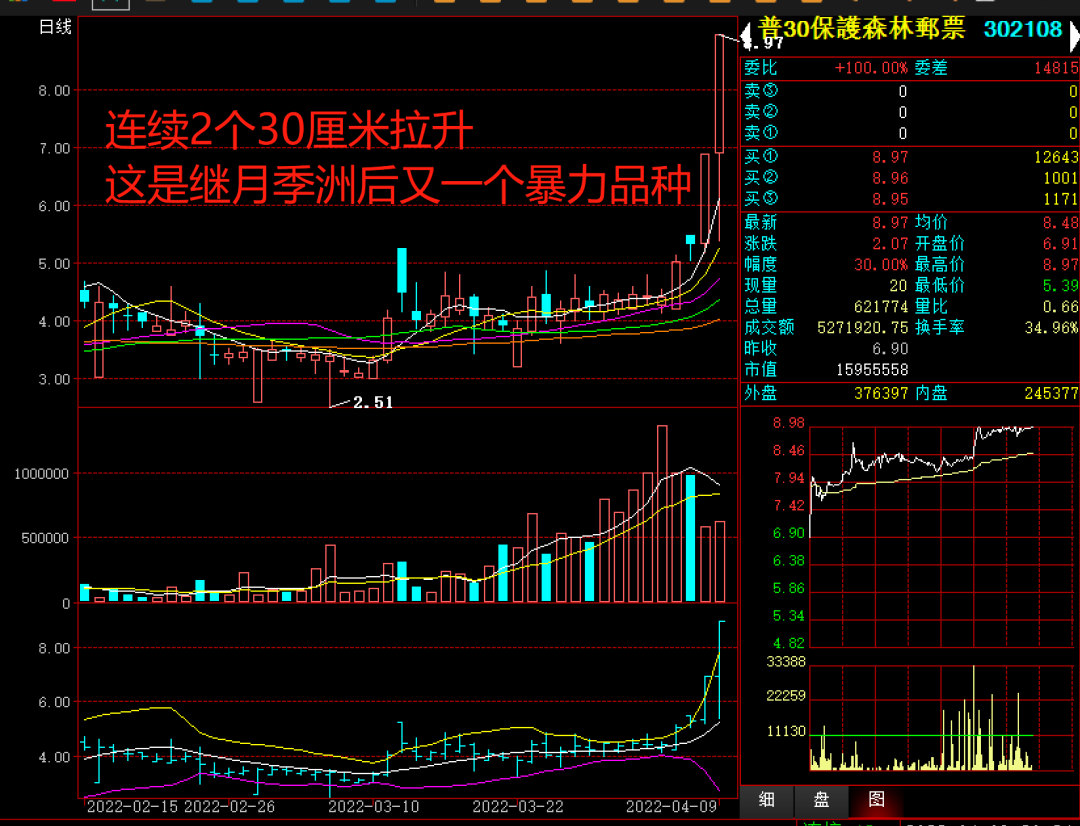Click the 卖③ row label
1080x826 pixels.
[761, 91]
